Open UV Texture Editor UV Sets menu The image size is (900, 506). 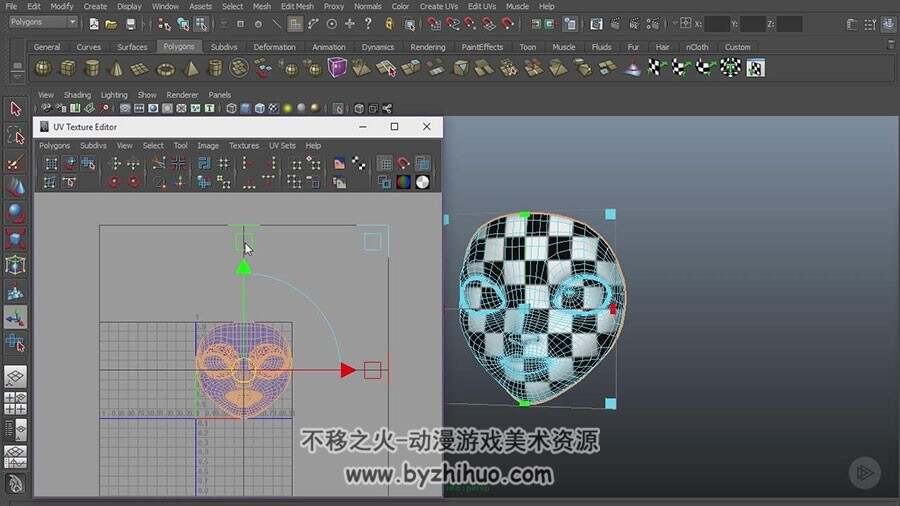[282, 146]
